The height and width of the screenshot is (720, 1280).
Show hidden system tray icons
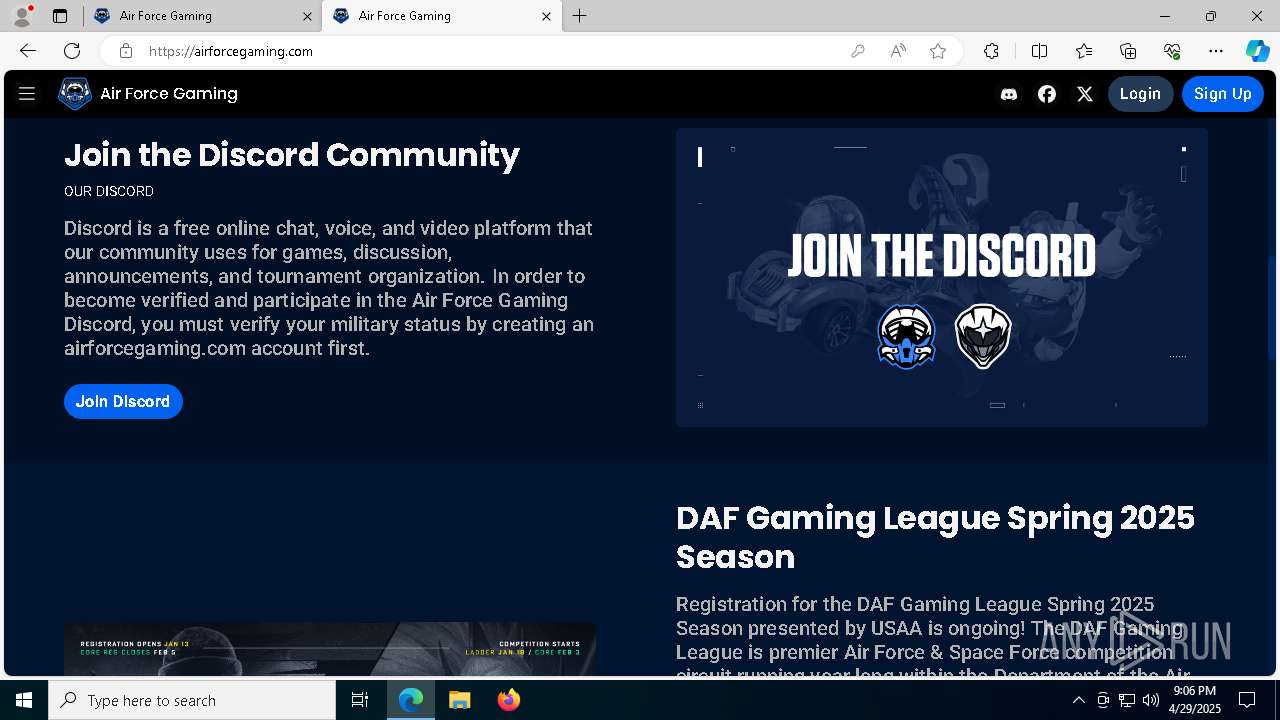coord(1078,700)
